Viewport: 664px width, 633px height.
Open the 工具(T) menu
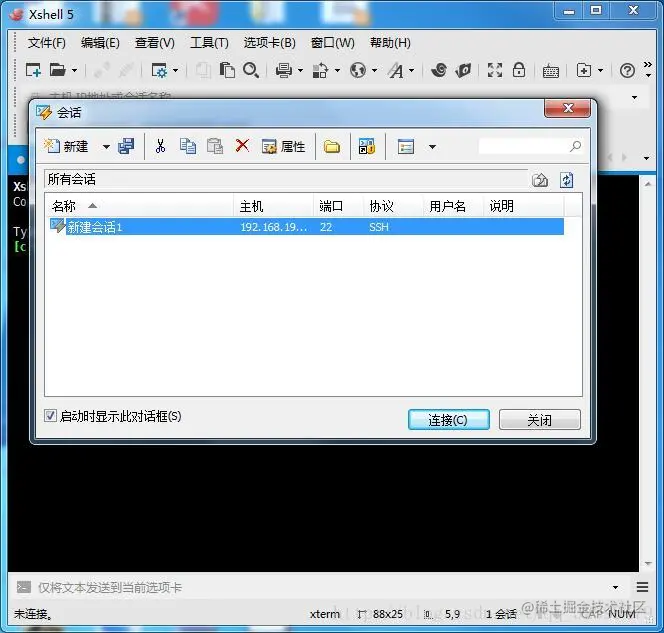(209, 43)
